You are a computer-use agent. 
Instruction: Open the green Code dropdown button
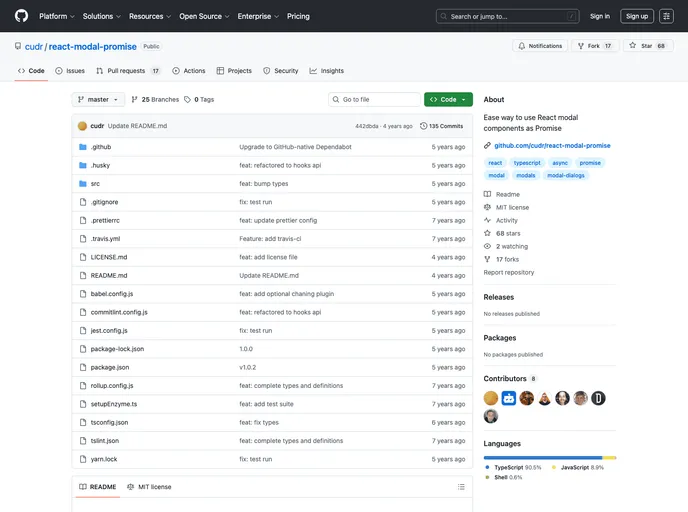pos(448,100)
